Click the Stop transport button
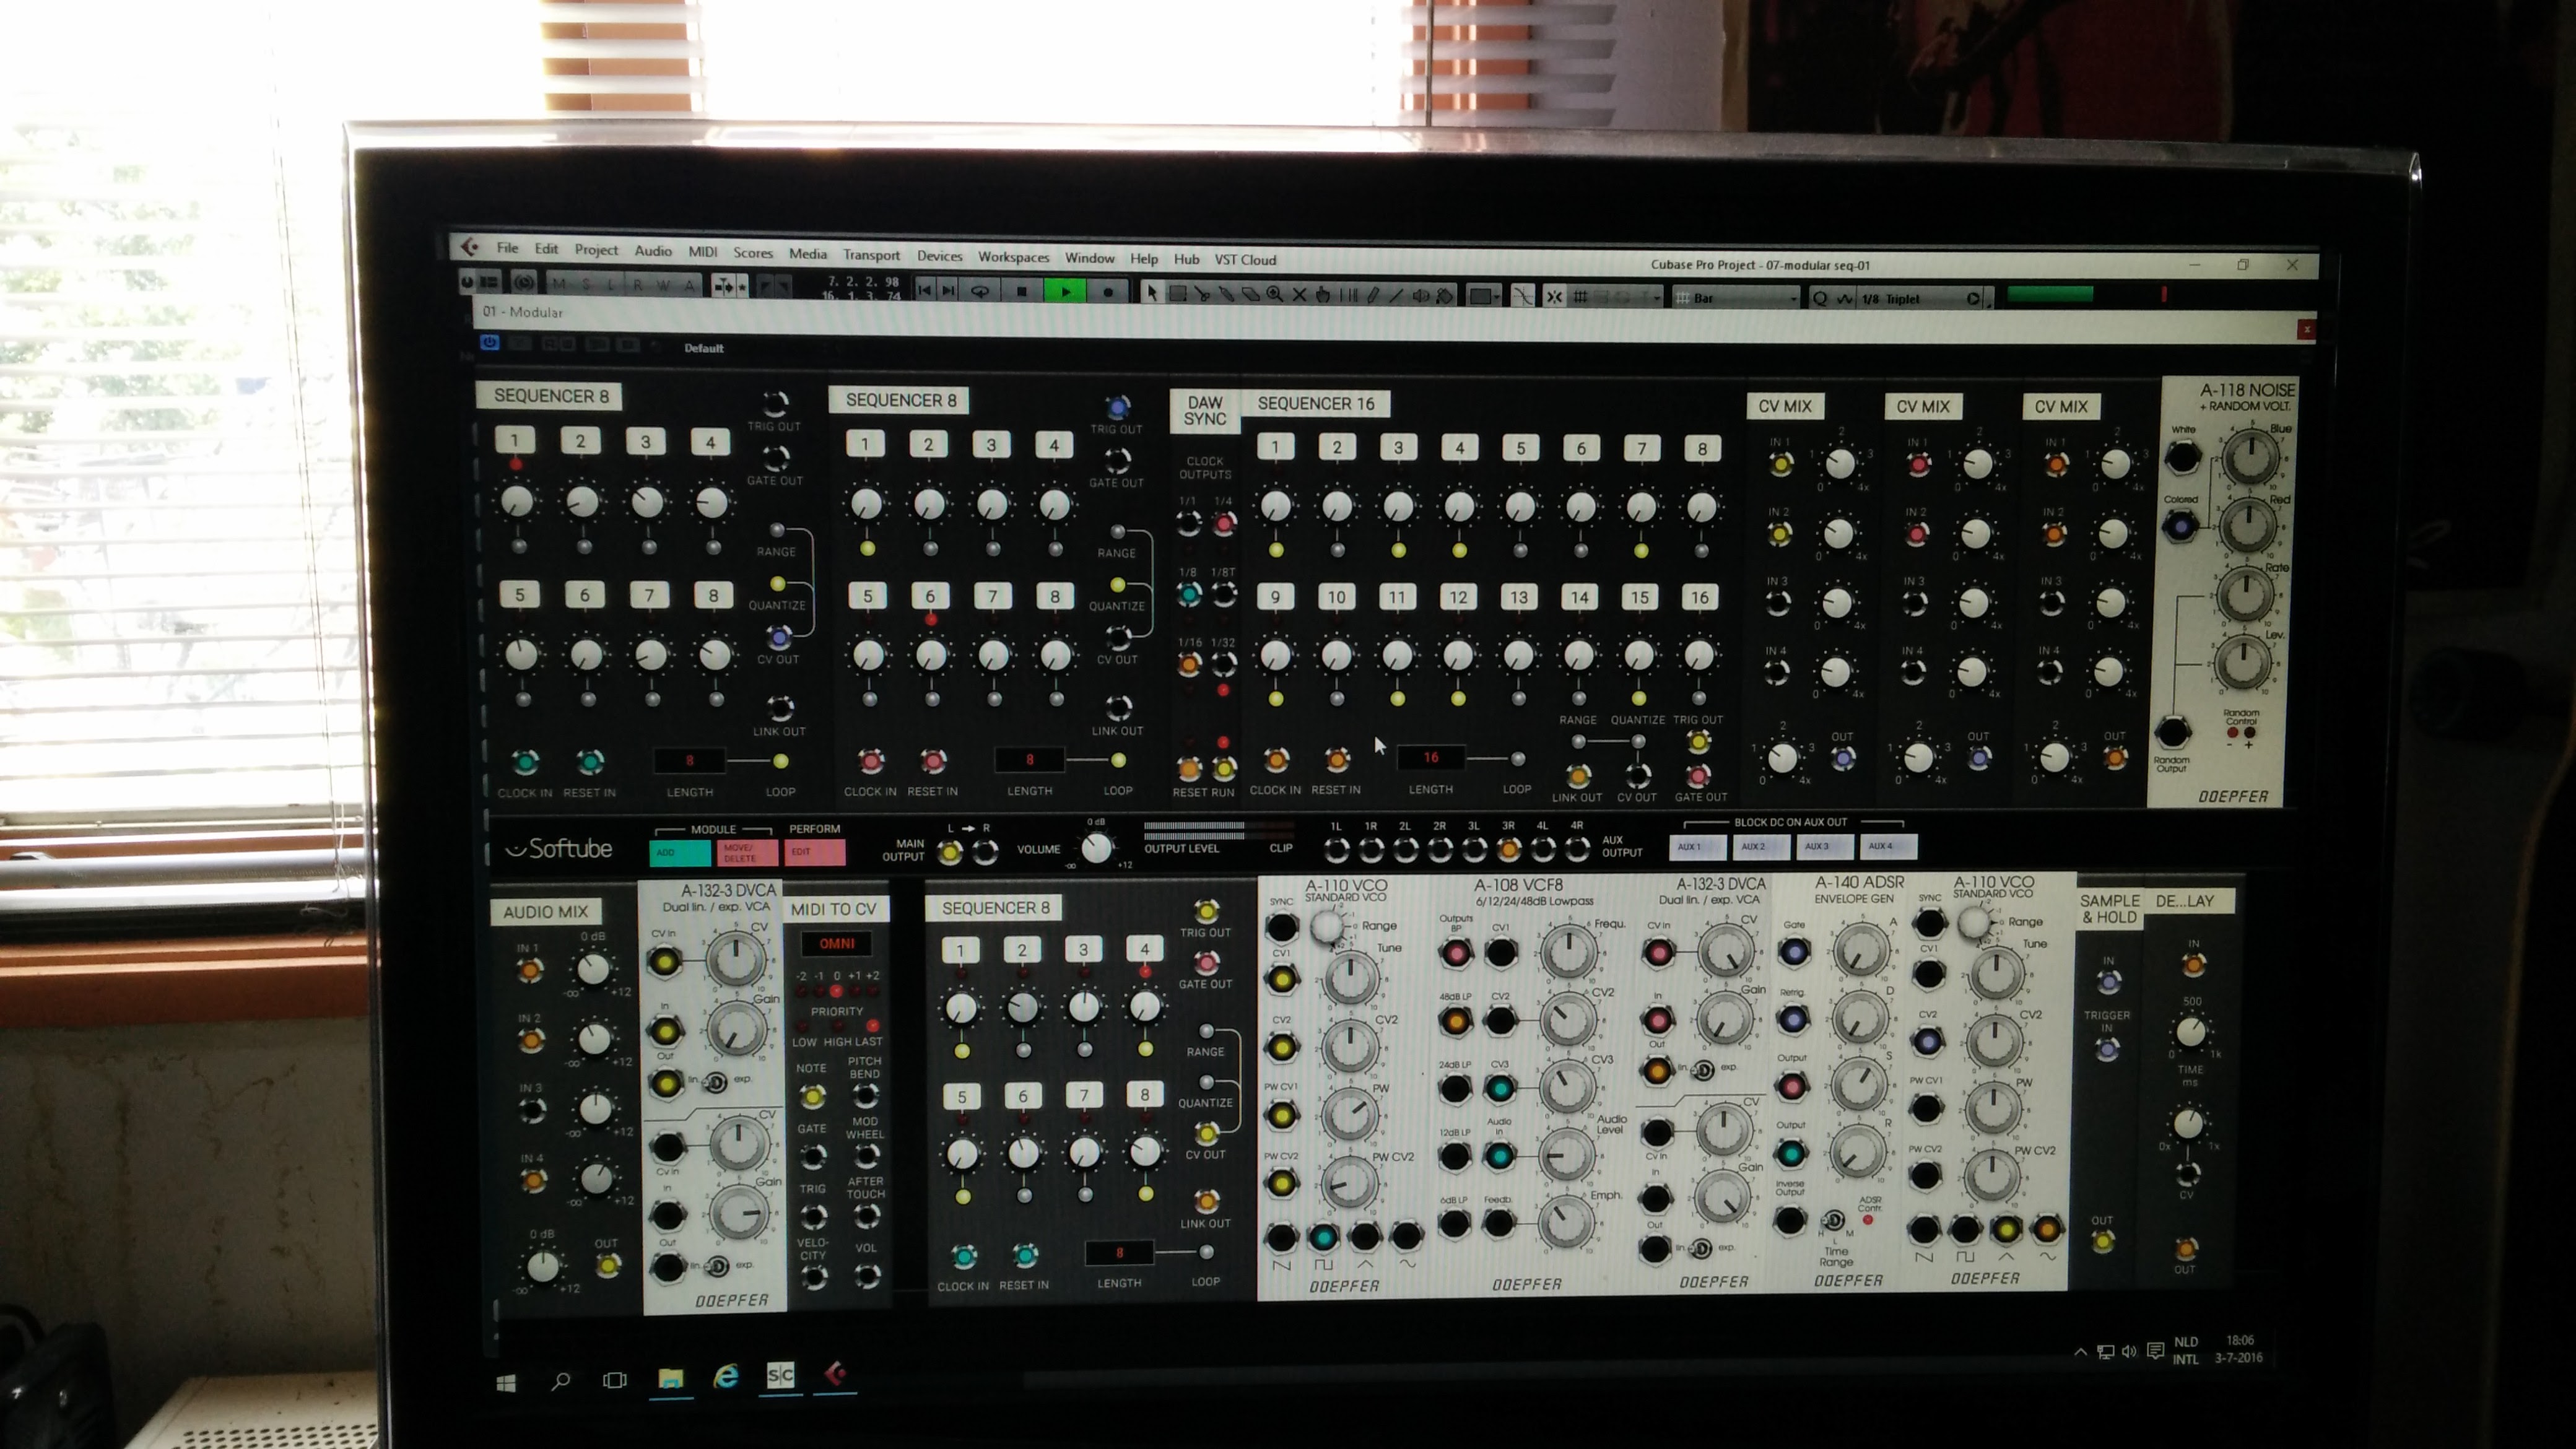The height and width of the screenshot is (1449, 2576). click(1021, 291)
